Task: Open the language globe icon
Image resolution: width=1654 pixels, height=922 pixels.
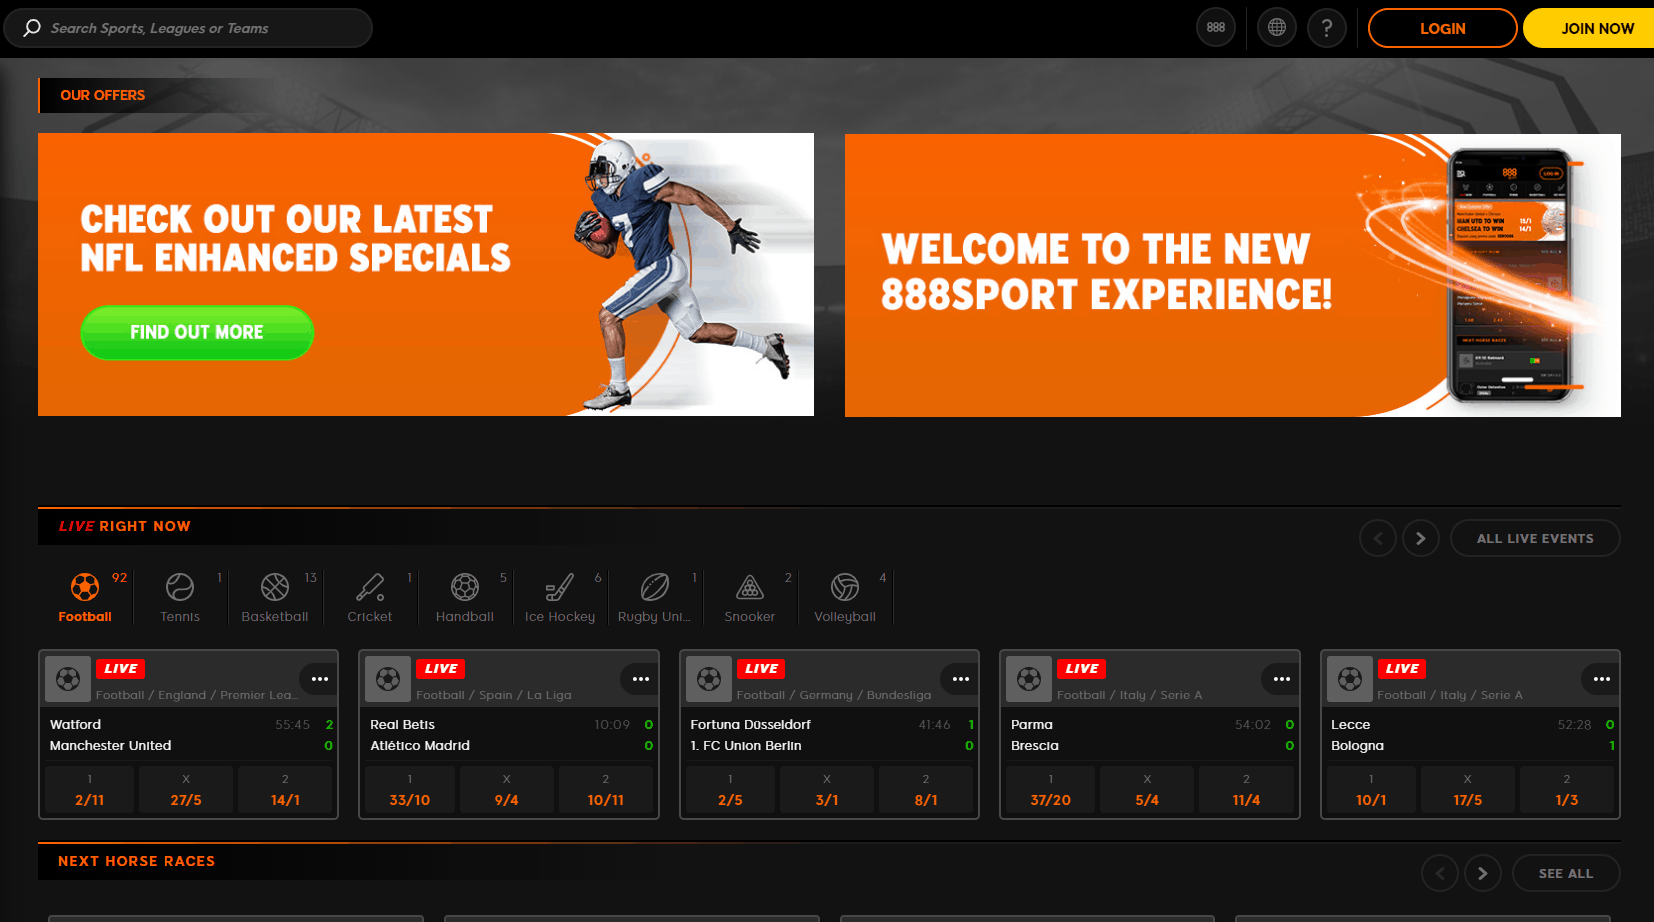Action: [1276, 28]
